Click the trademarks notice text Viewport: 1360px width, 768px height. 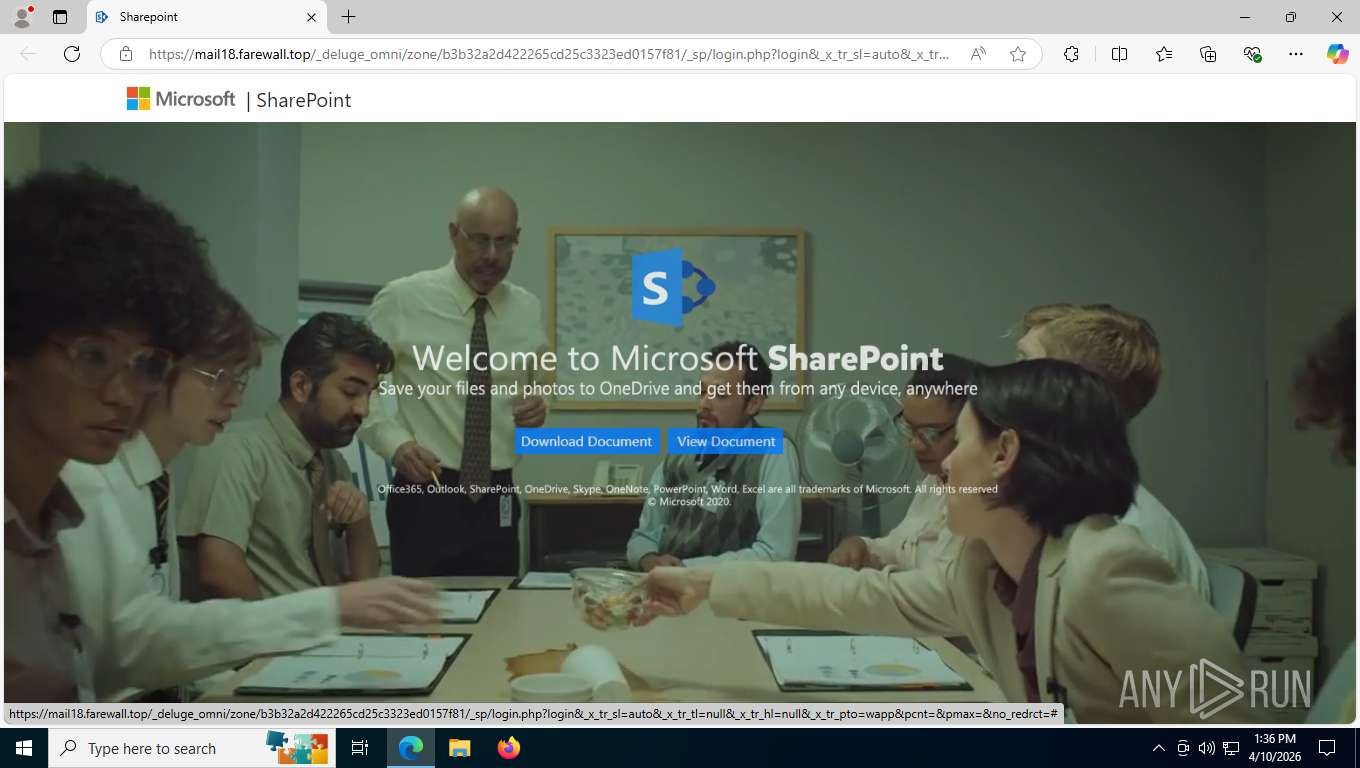687,489
